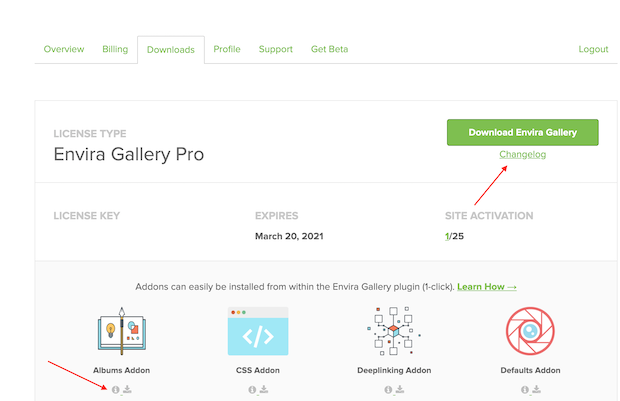Download the Defaults Addon

point(536,389)
